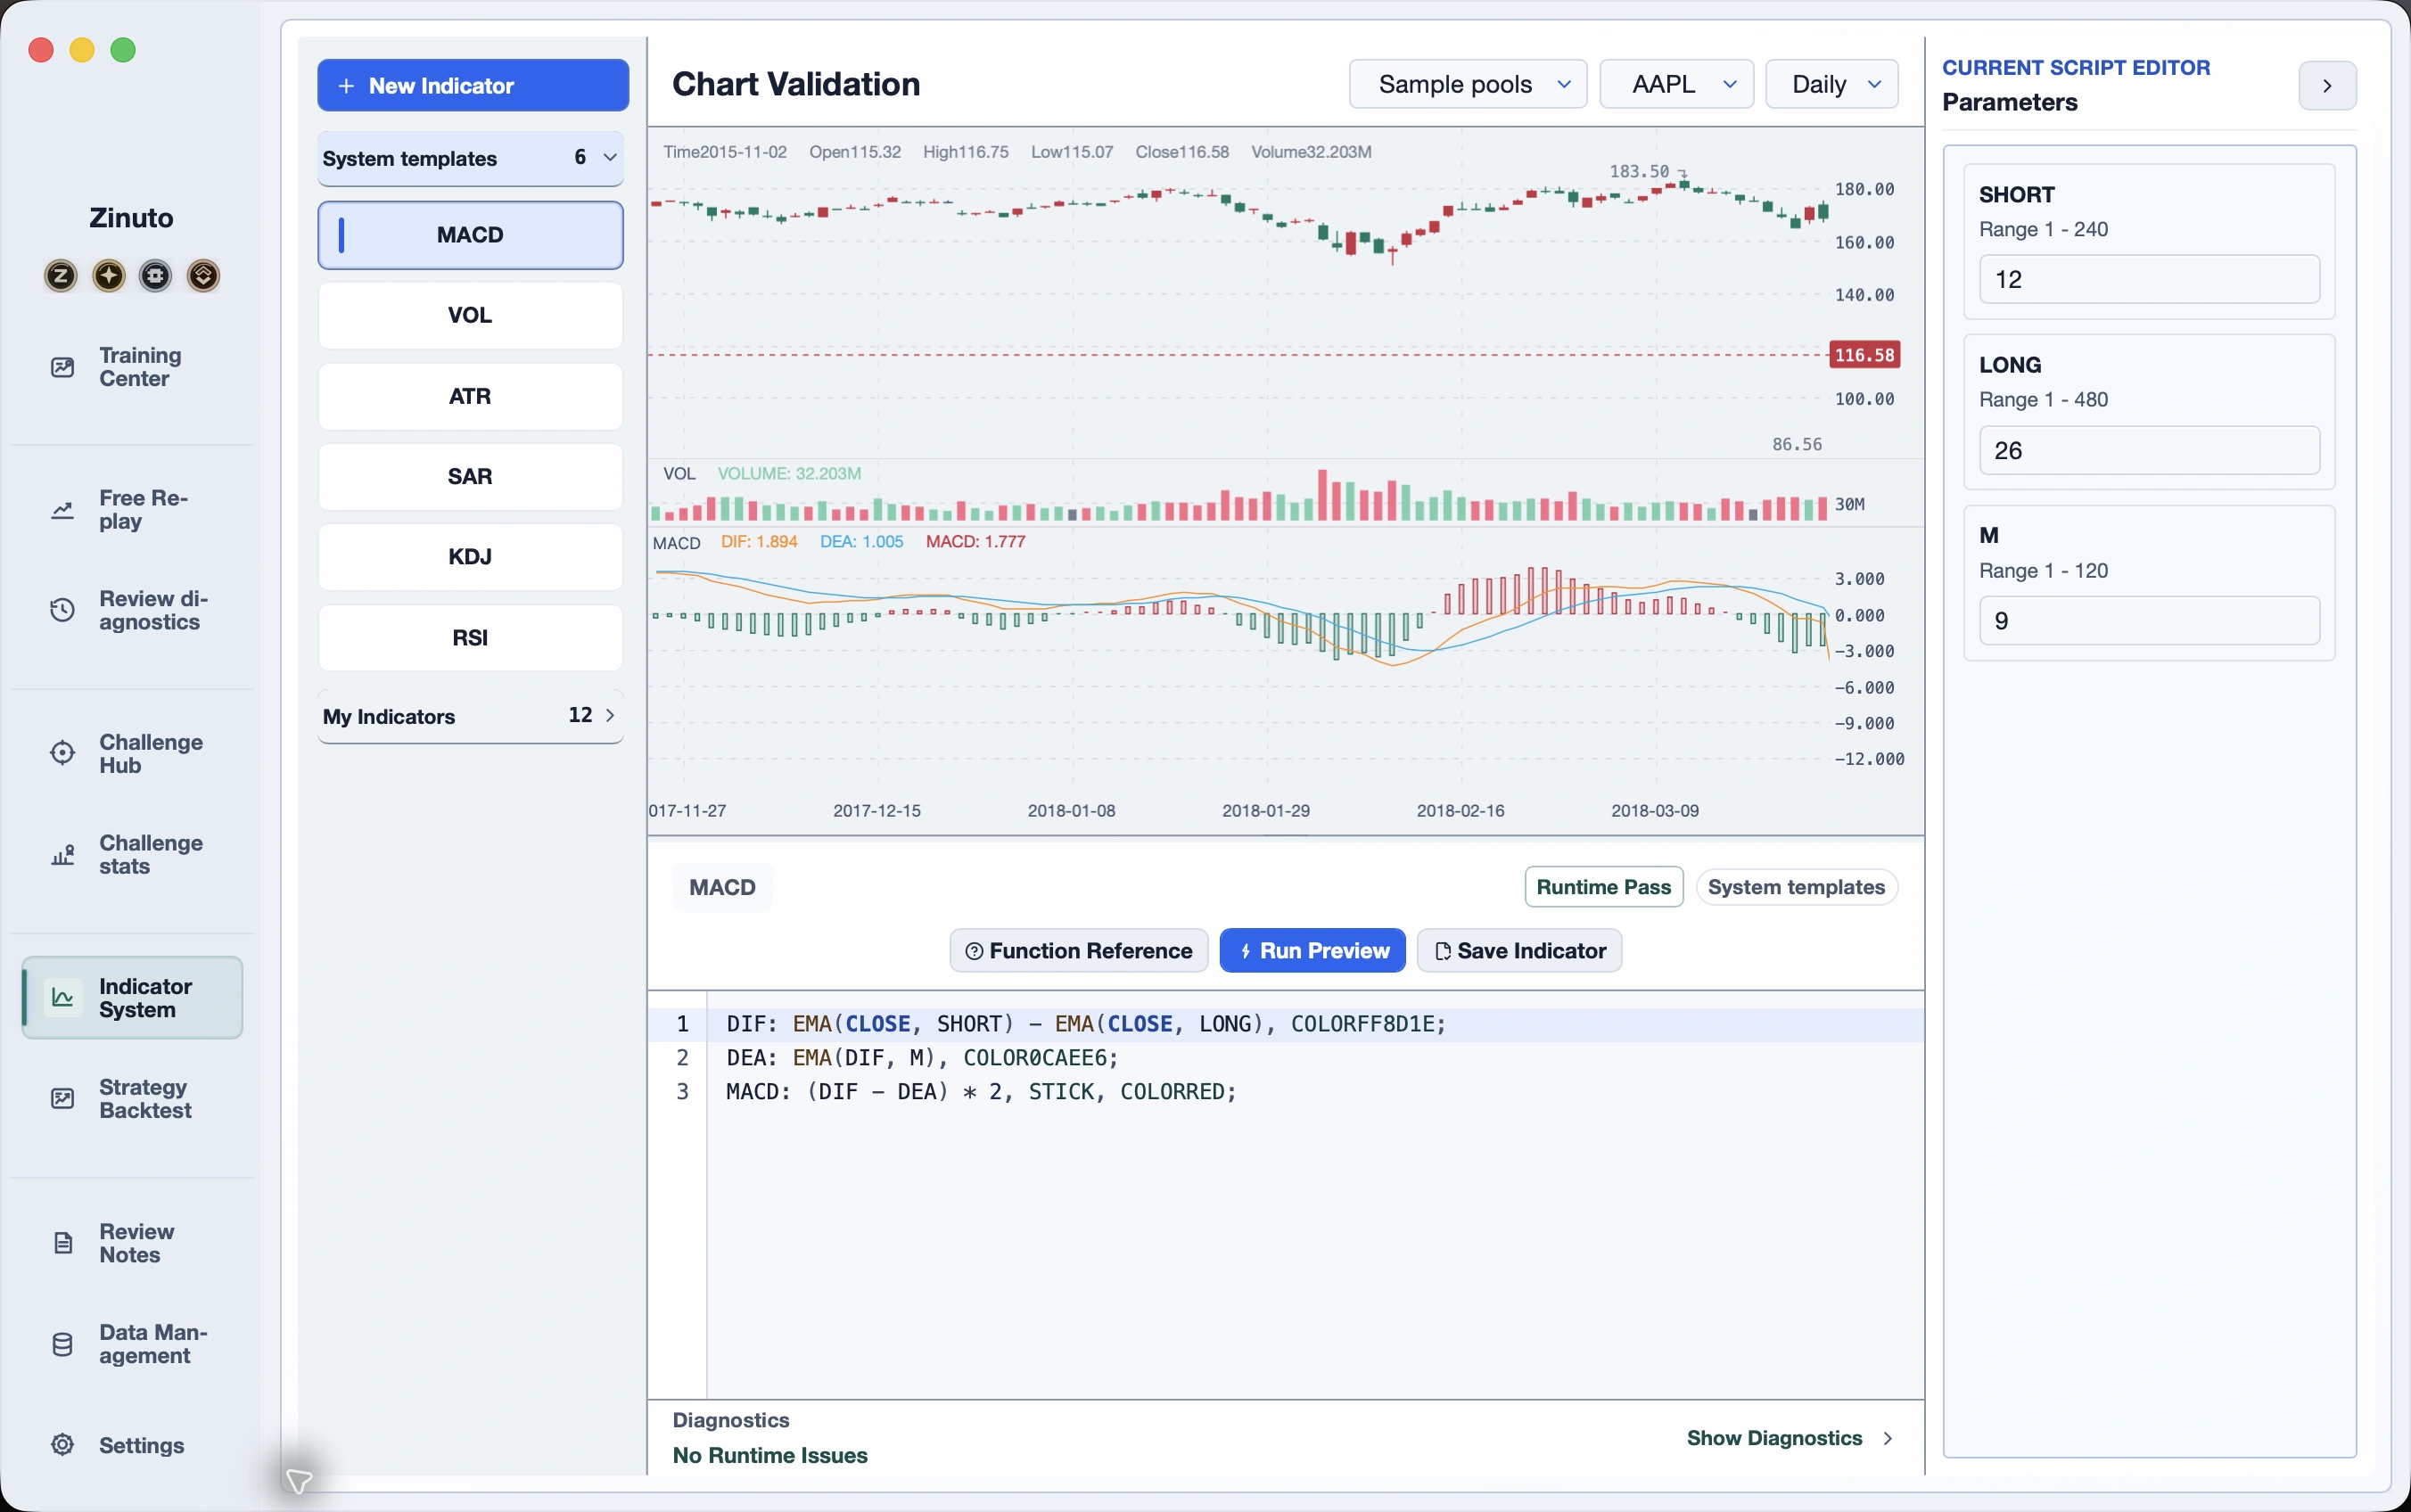Screen dimensions: 2411x1512
Task: Open the AAPL symbol dropdown
Action: click(x=1676, y=84)
